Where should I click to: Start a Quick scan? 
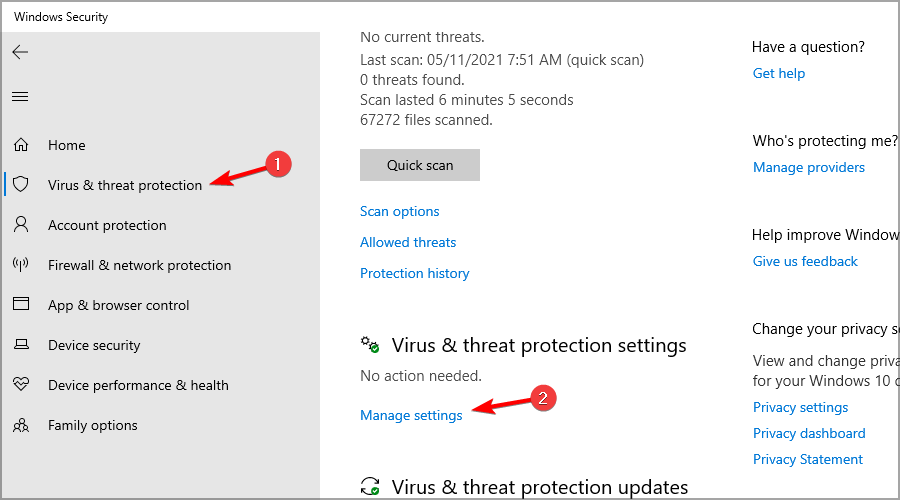point(419,165)
